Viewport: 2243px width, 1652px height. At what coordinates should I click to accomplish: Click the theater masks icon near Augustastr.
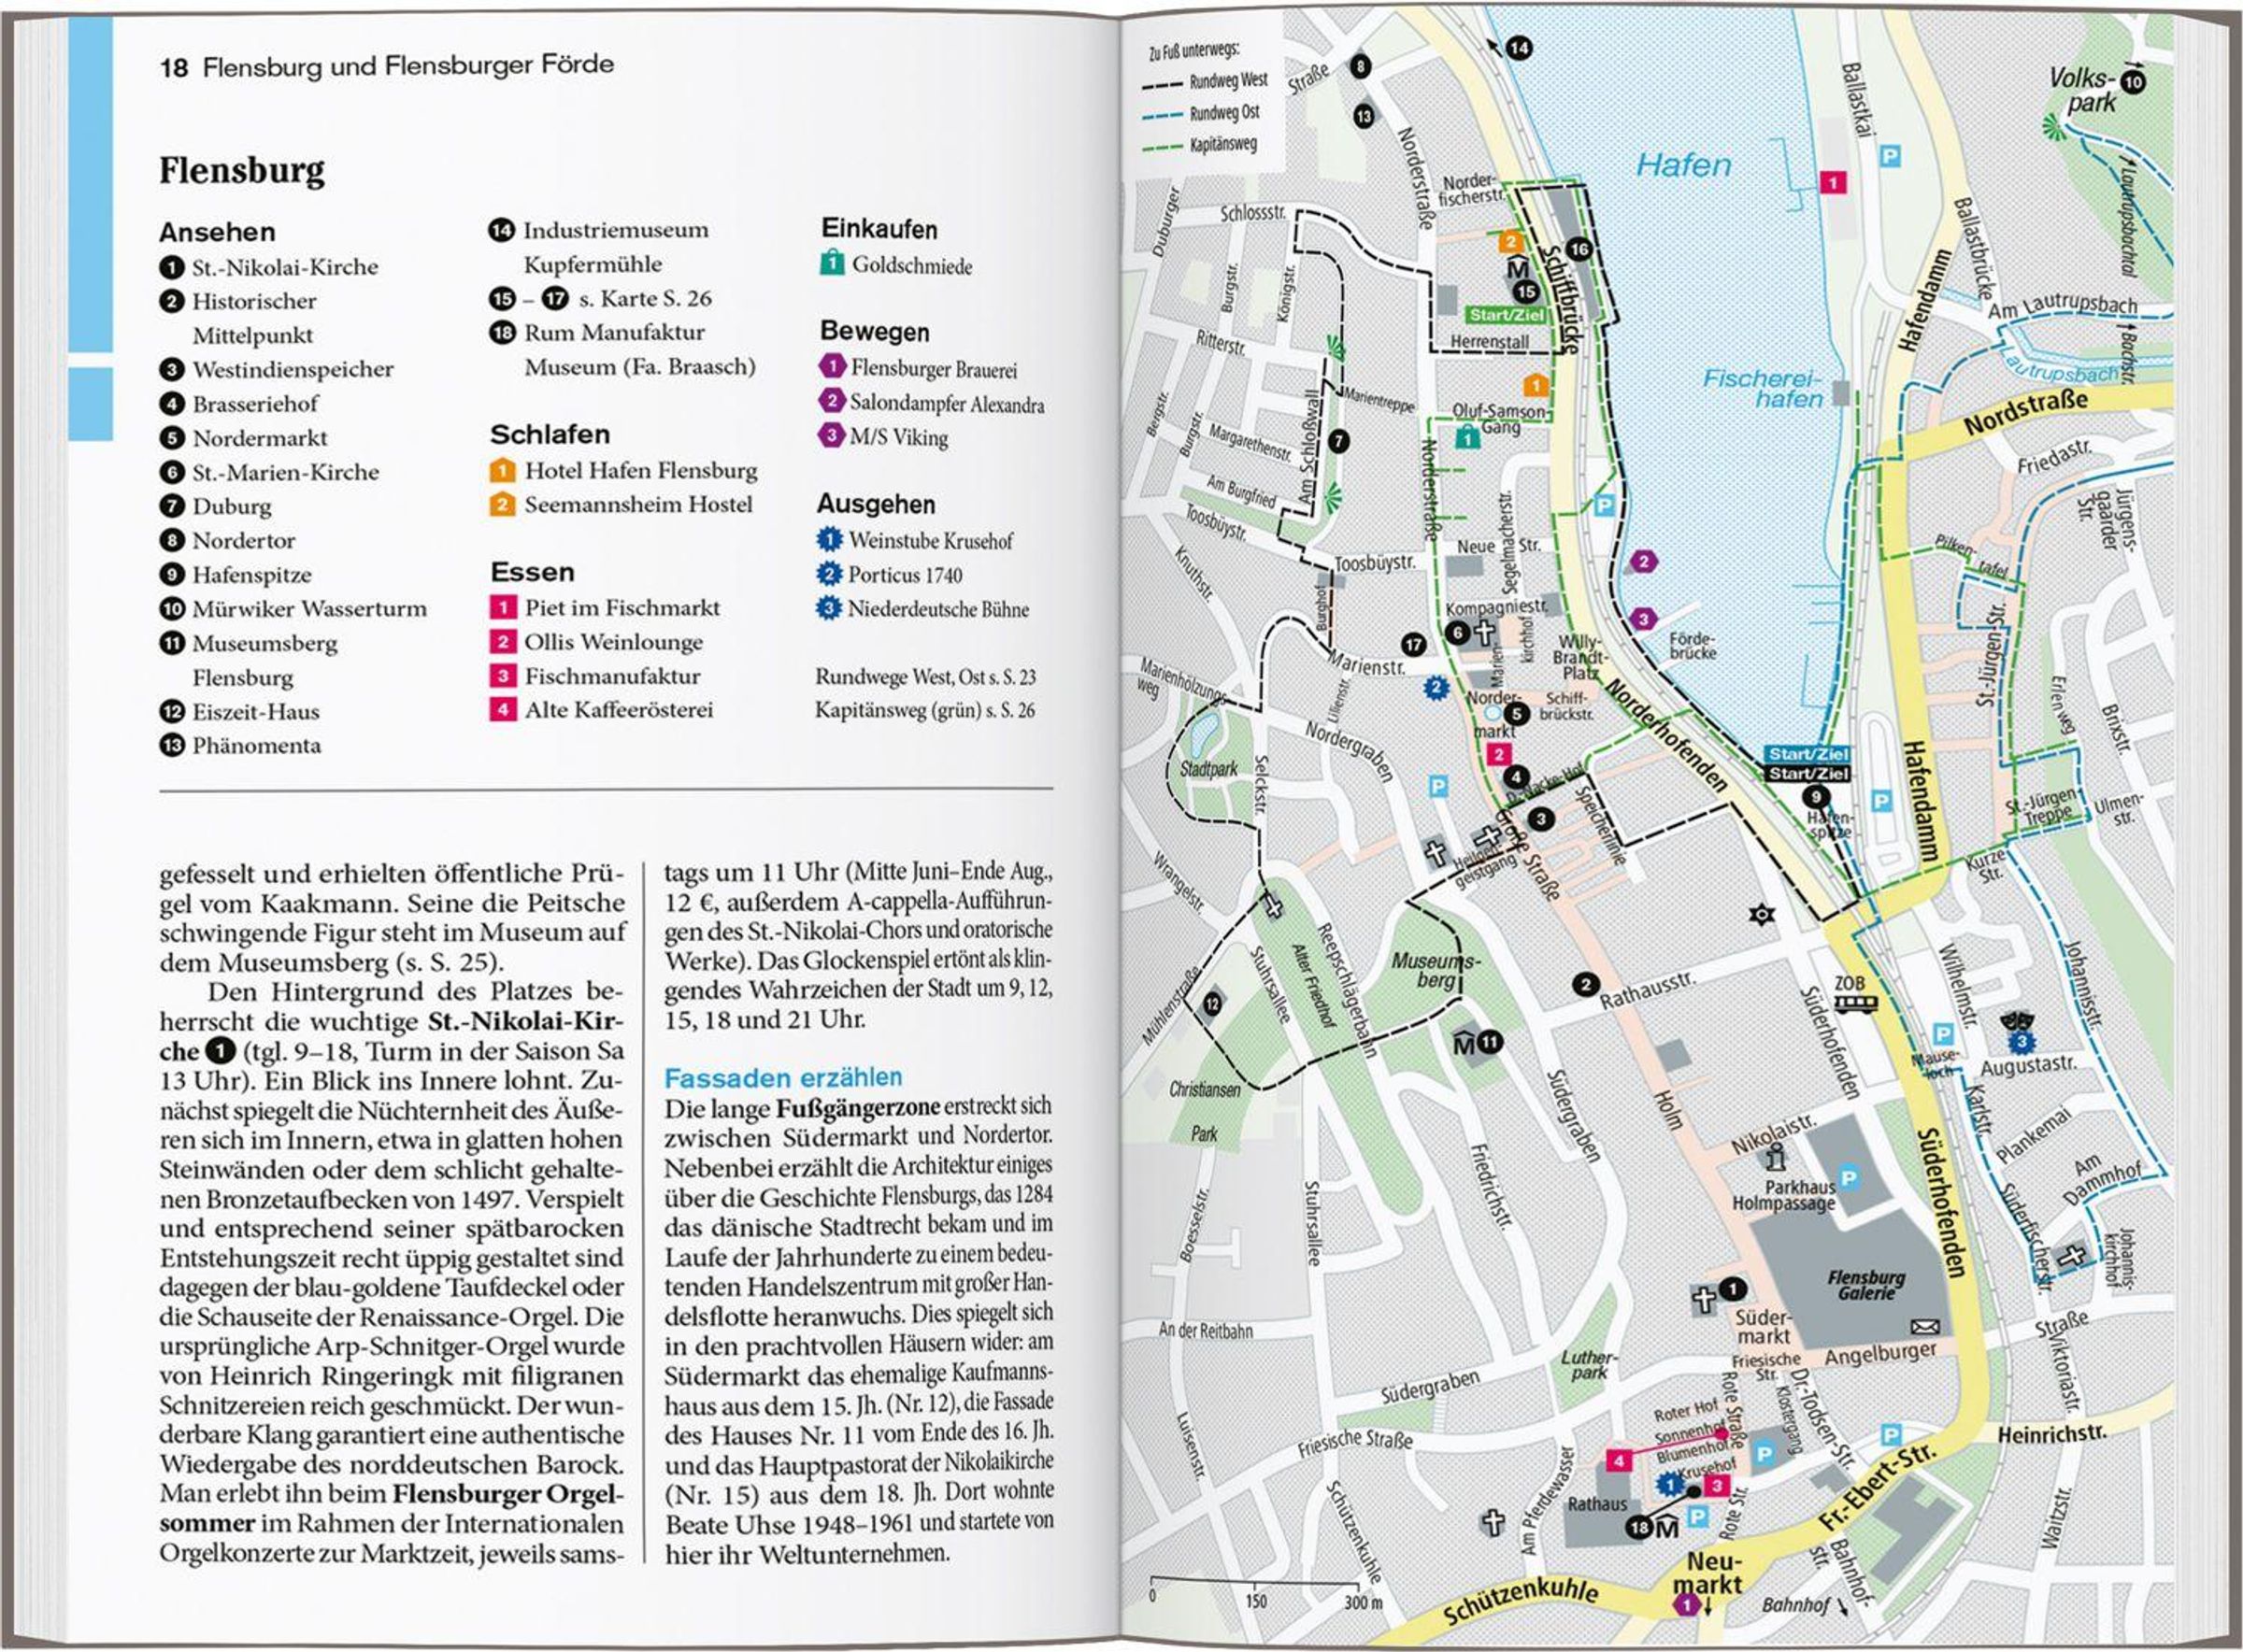tap(2019, 1023)
